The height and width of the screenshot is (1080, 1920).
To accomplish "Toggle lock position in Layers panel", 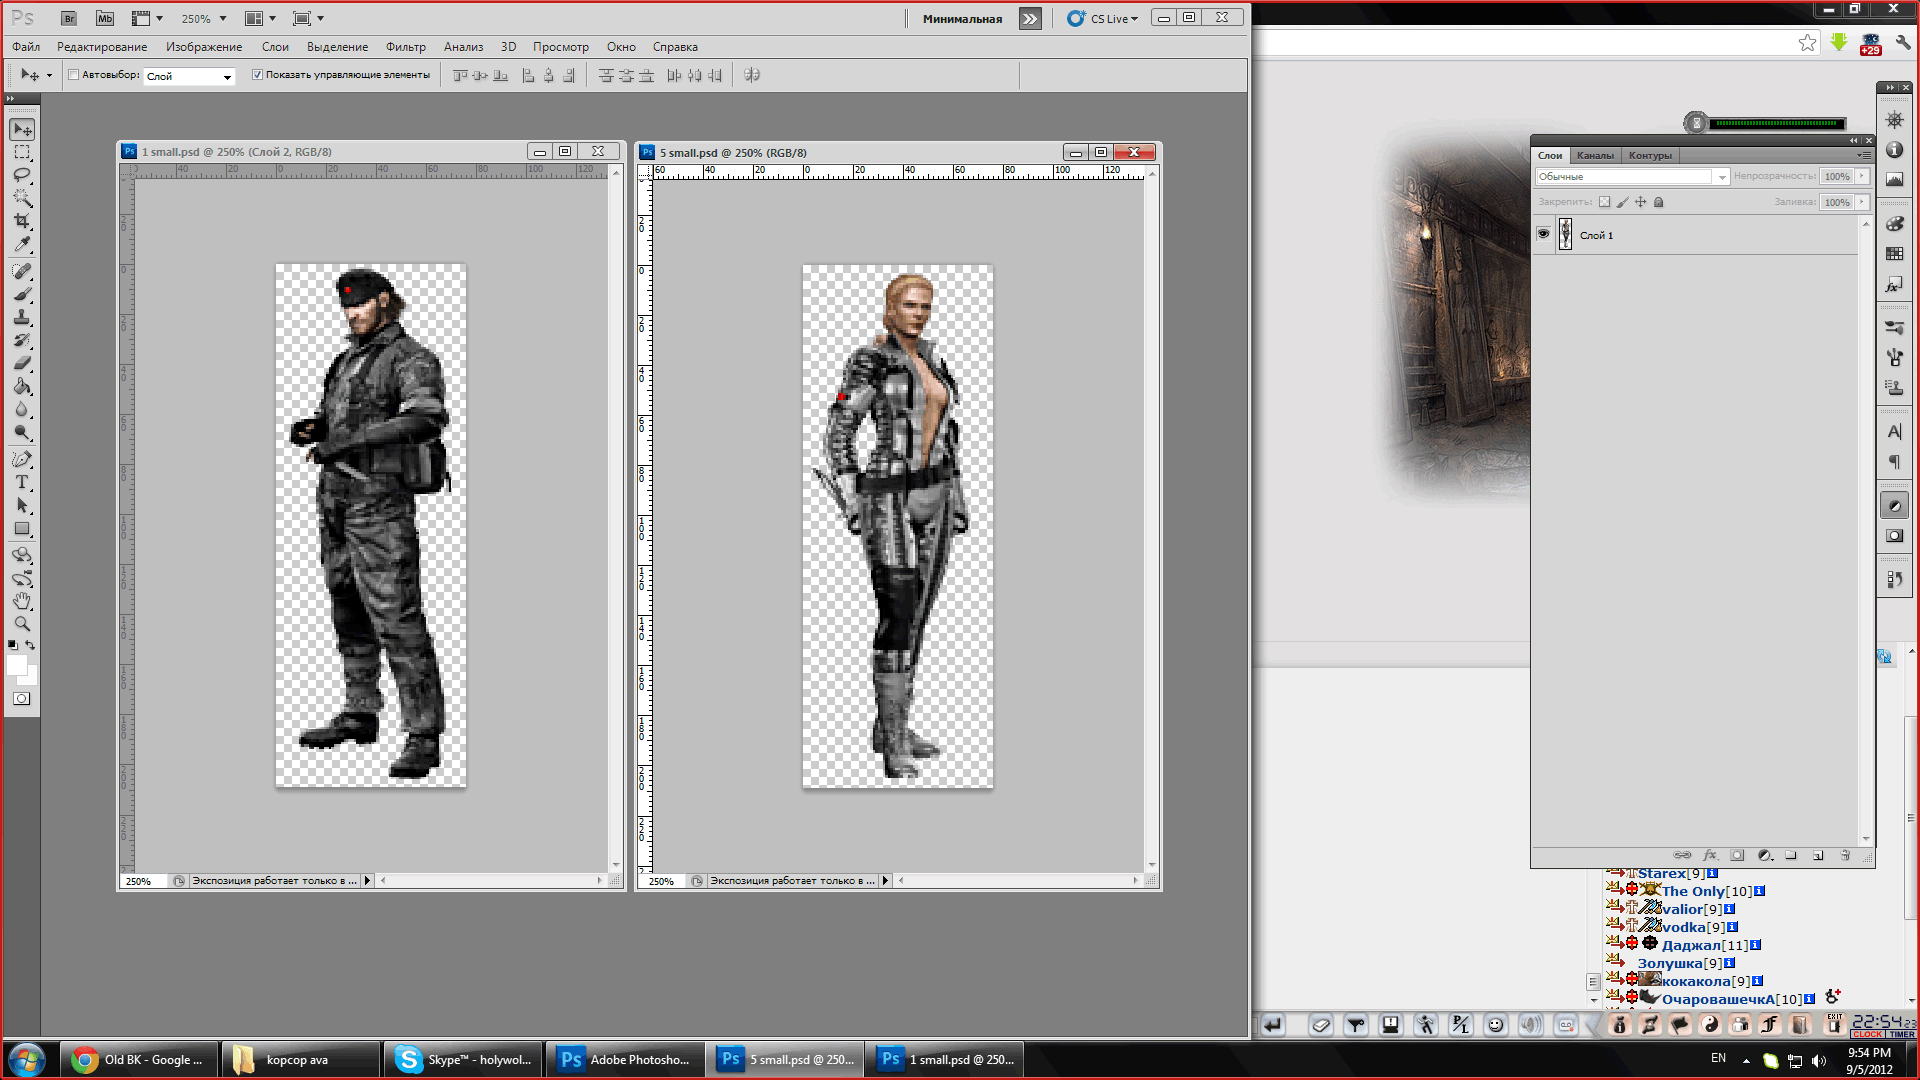I will [x=1641, y=202].
